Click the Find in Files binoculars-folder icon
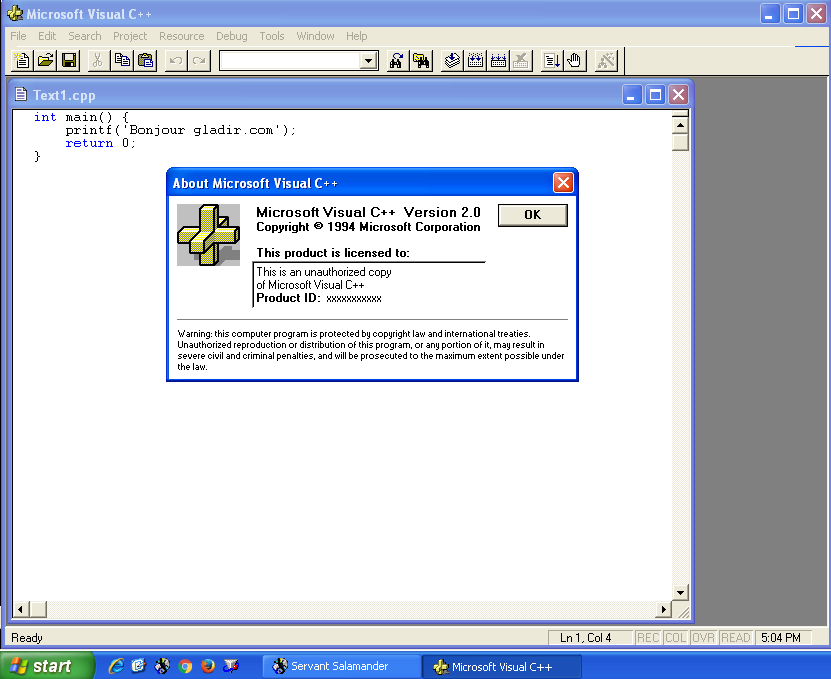The image size is (831, 679). [421, 60]
